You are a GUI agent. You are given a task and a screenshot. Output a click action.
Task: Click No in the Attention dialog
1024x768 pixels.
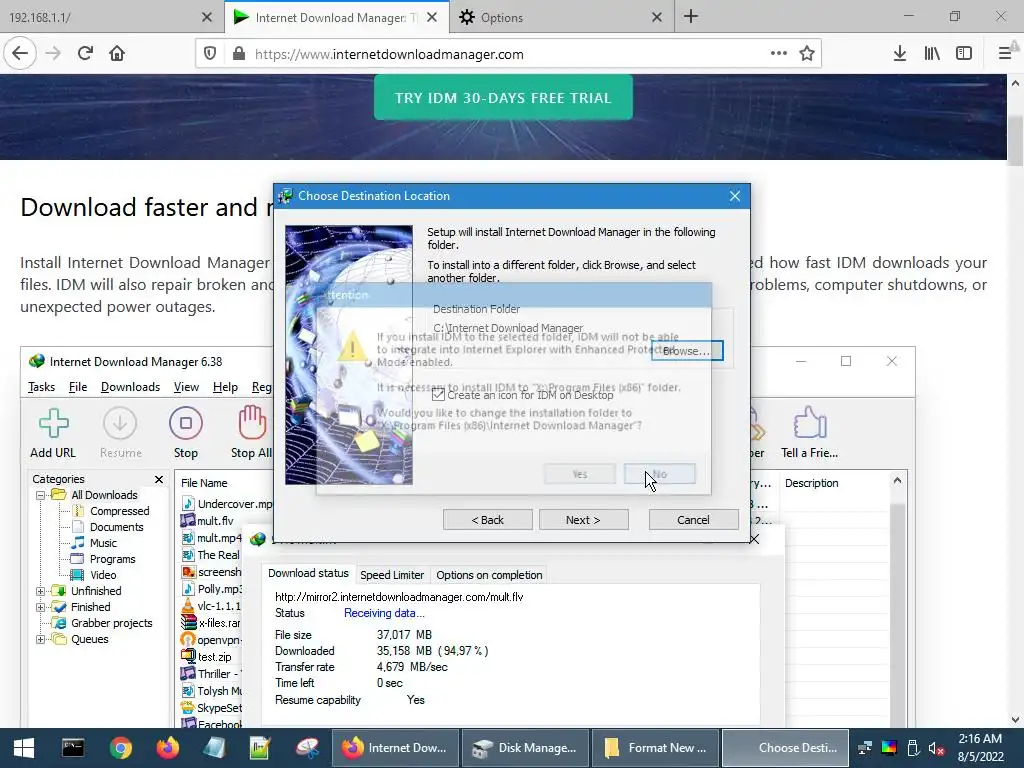click(x=660, y=474)
